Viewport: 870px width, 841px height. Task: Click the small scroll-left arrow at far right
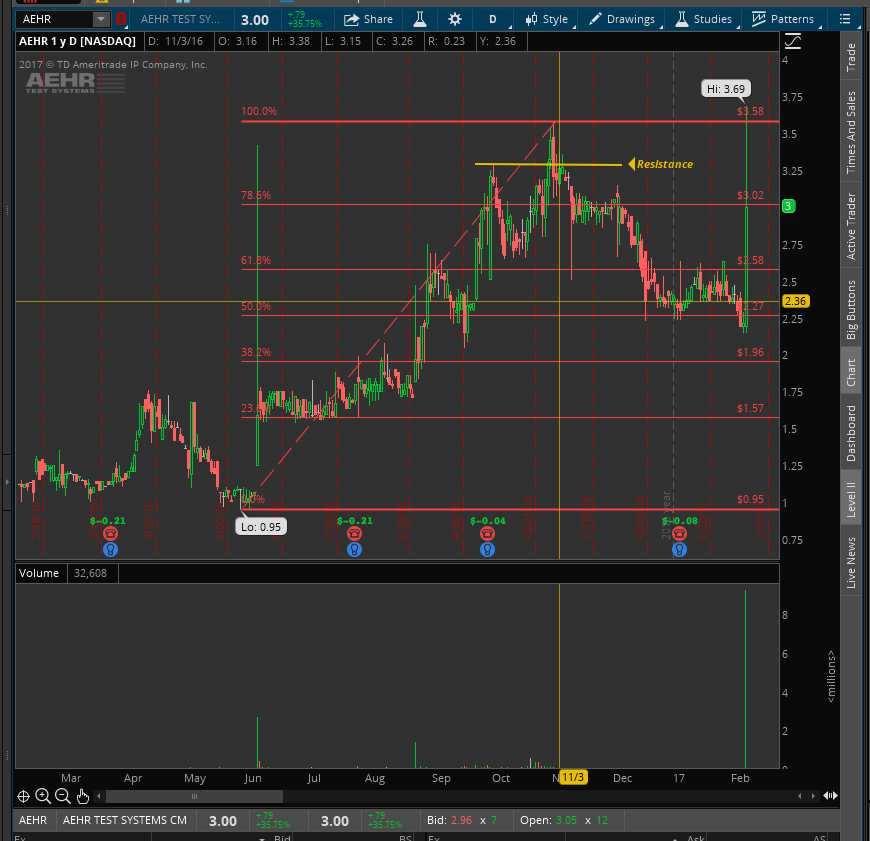pos(800,796)
